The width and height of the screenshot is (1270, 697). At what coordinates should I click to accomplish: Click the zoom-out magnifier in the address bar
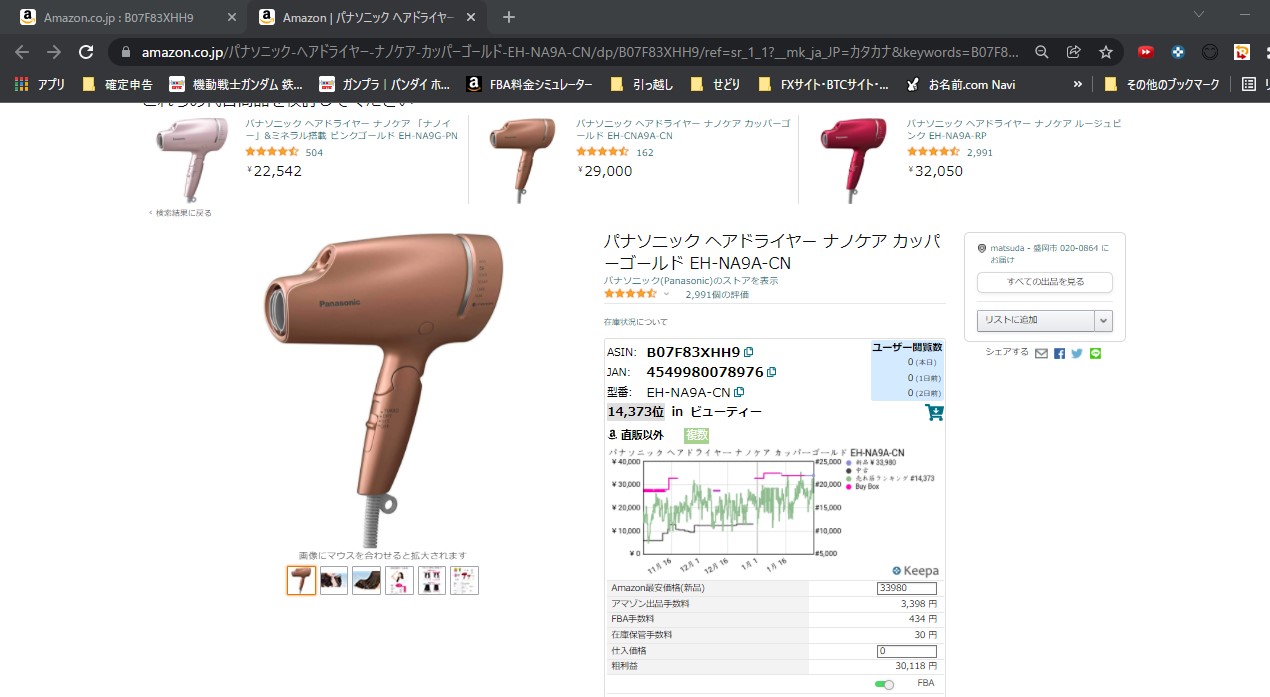pos(1042,52)
